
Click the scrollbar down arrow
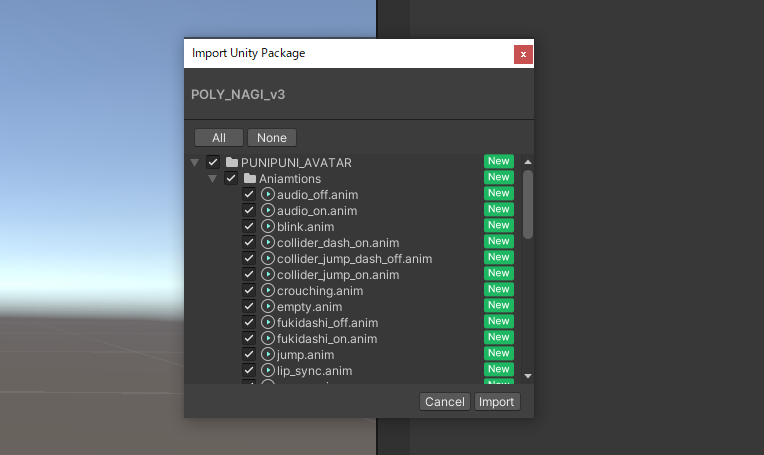click(528, 376)
